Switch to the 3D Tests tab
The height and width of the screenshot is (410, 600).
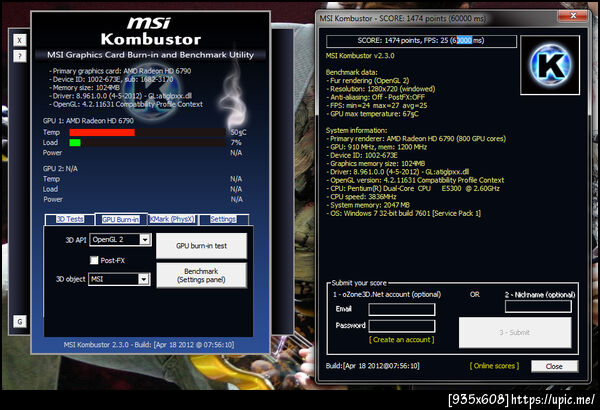pos(70,219)
